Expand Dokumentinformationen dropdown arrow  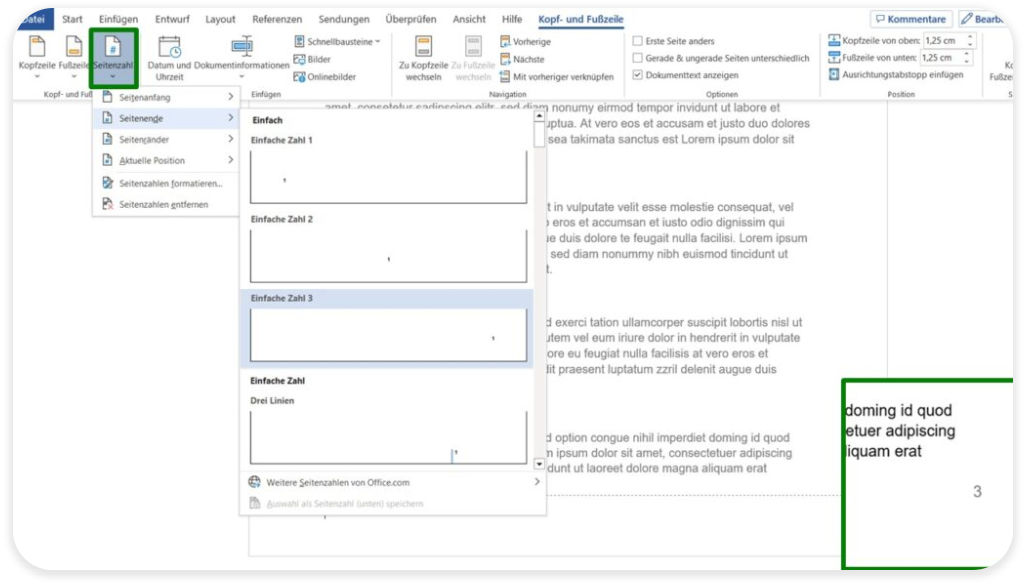click(x=241, y=77)
